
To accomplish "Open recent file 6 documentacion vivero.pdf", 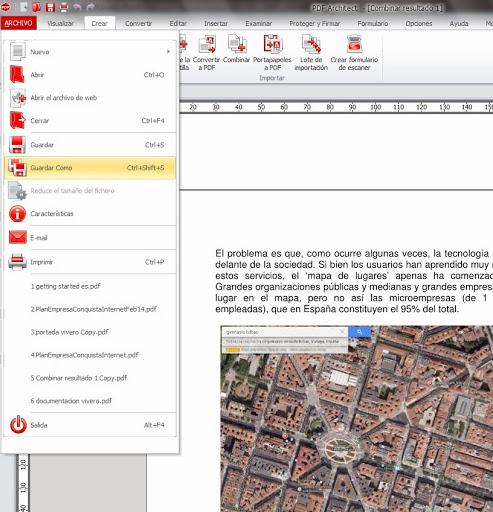I will pos(71,401).
